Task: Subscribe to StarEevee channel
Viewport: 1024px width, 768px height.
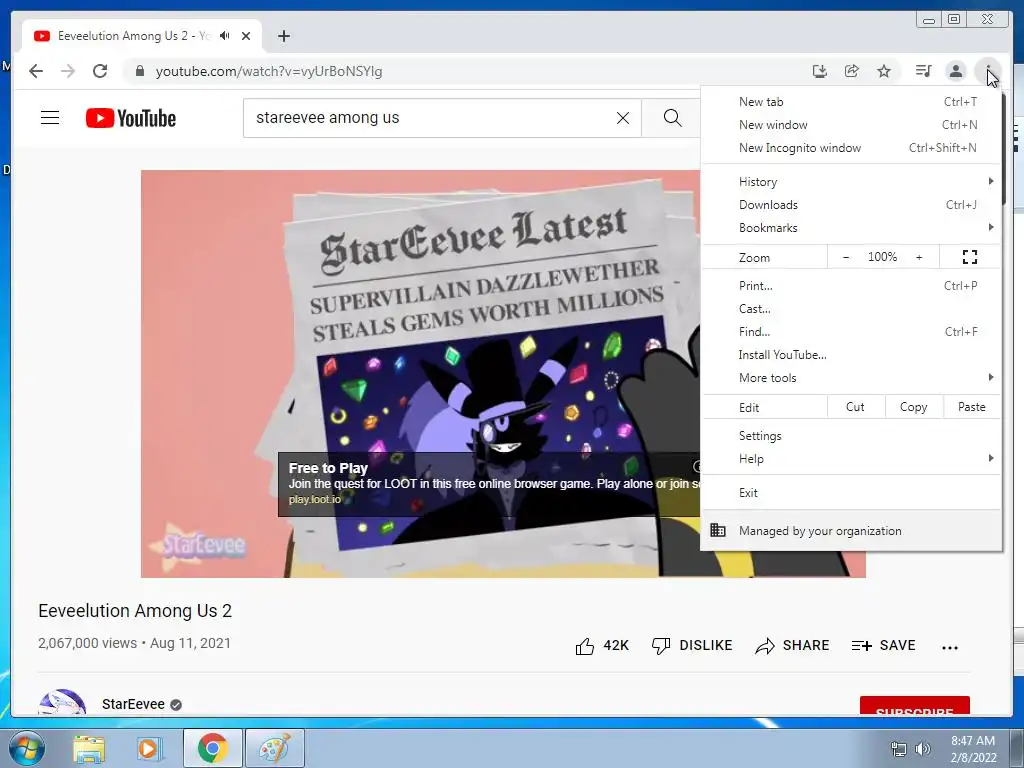Action: (914, 706)
